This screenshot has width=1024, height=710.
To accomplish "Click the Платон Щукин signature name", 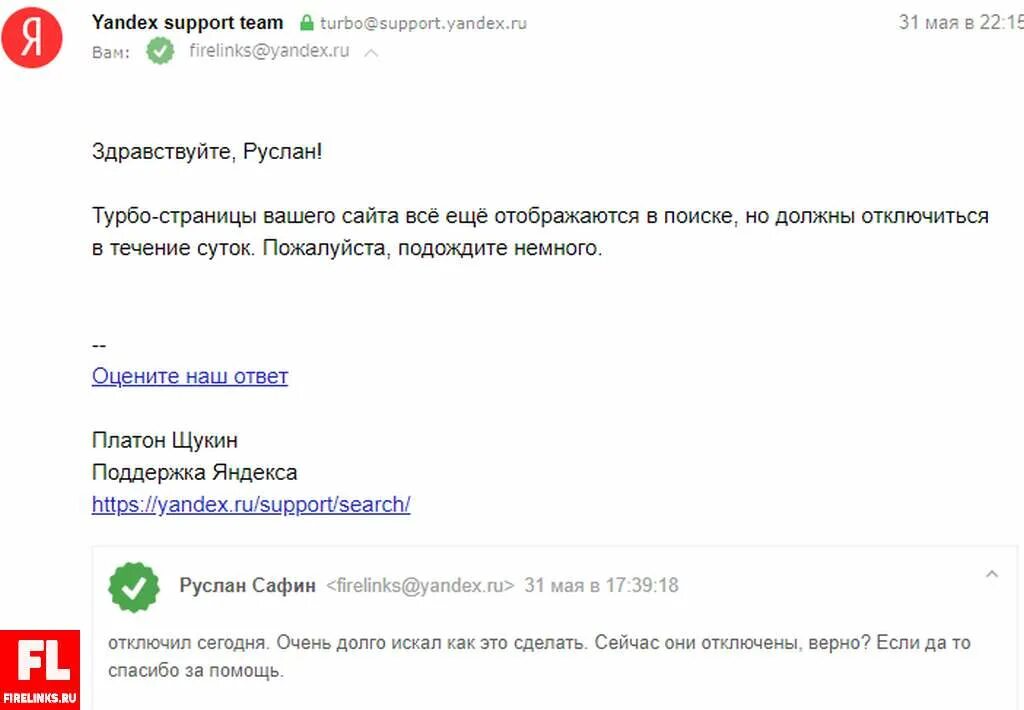I will (x=165, y=440).
